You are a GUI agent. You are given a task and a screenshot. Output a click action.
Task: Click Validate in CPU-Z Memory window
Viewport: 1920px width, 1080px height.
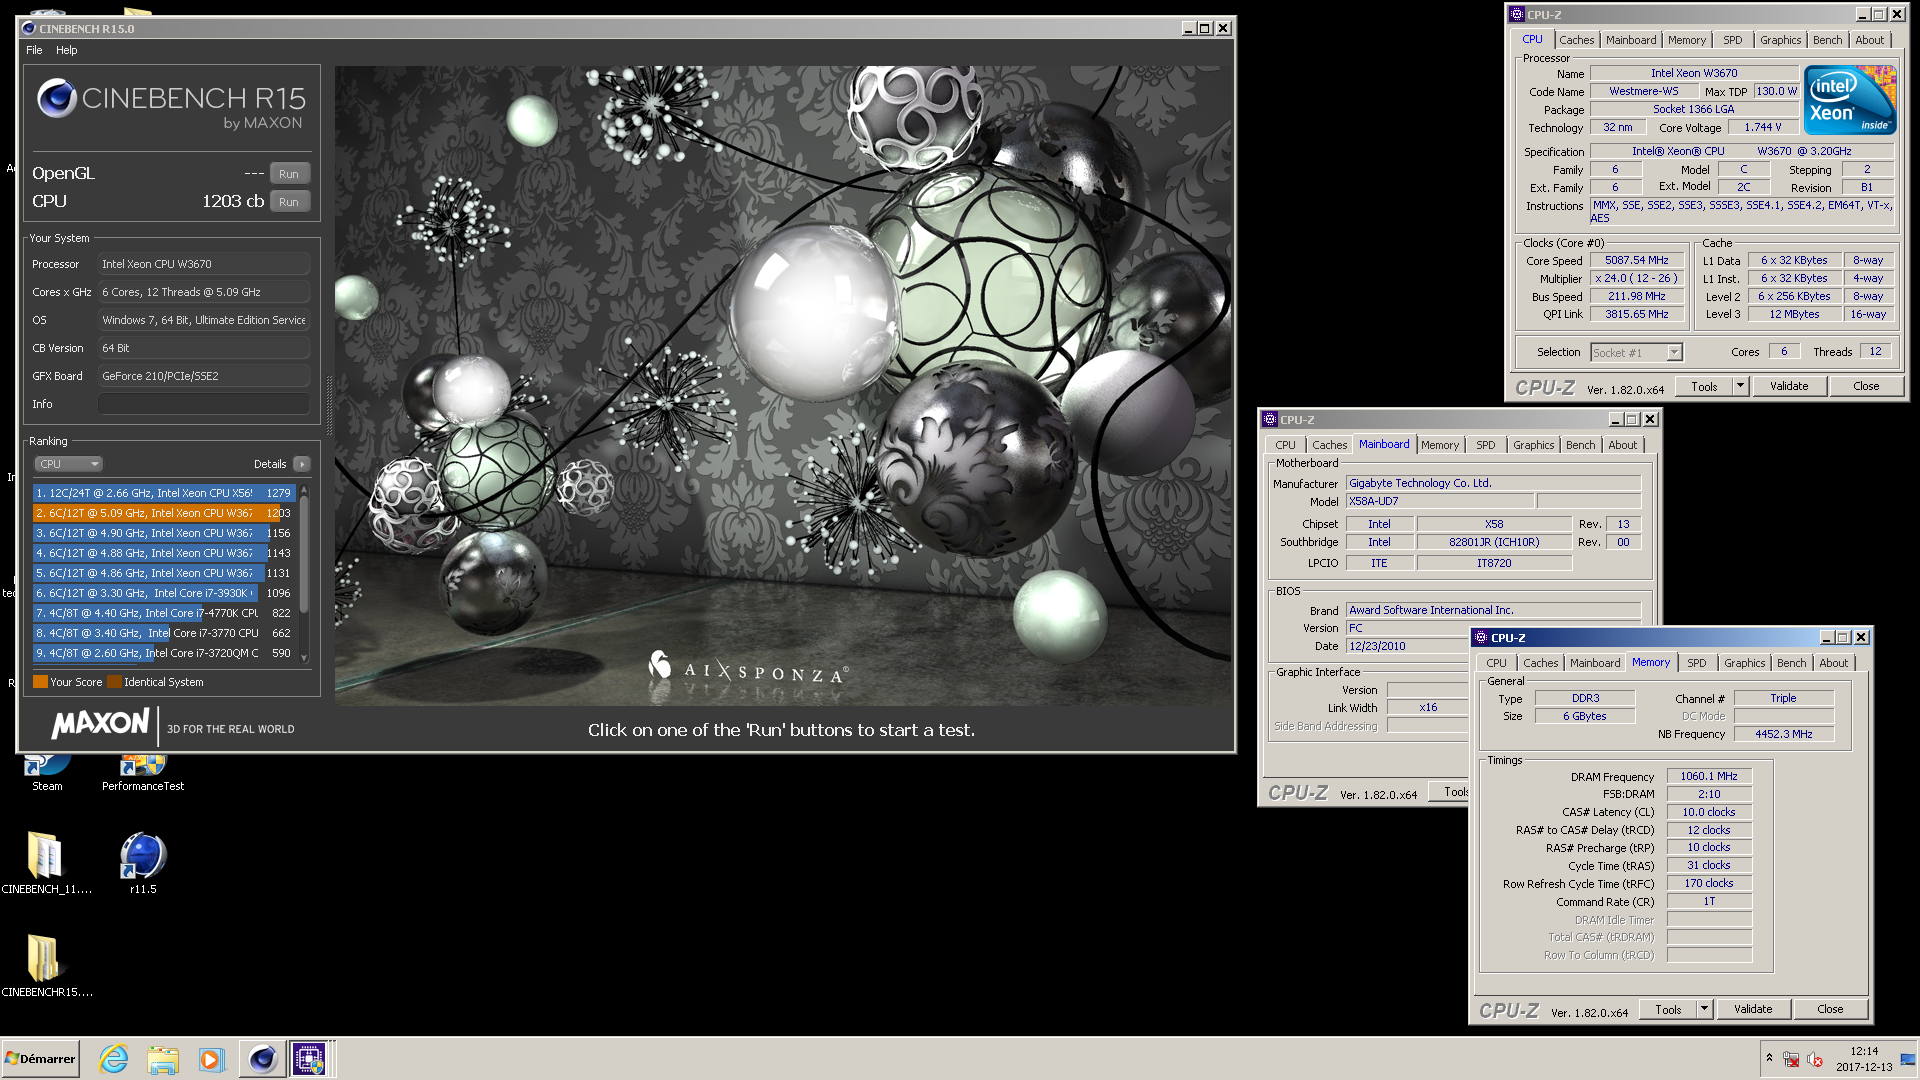1752,1009
